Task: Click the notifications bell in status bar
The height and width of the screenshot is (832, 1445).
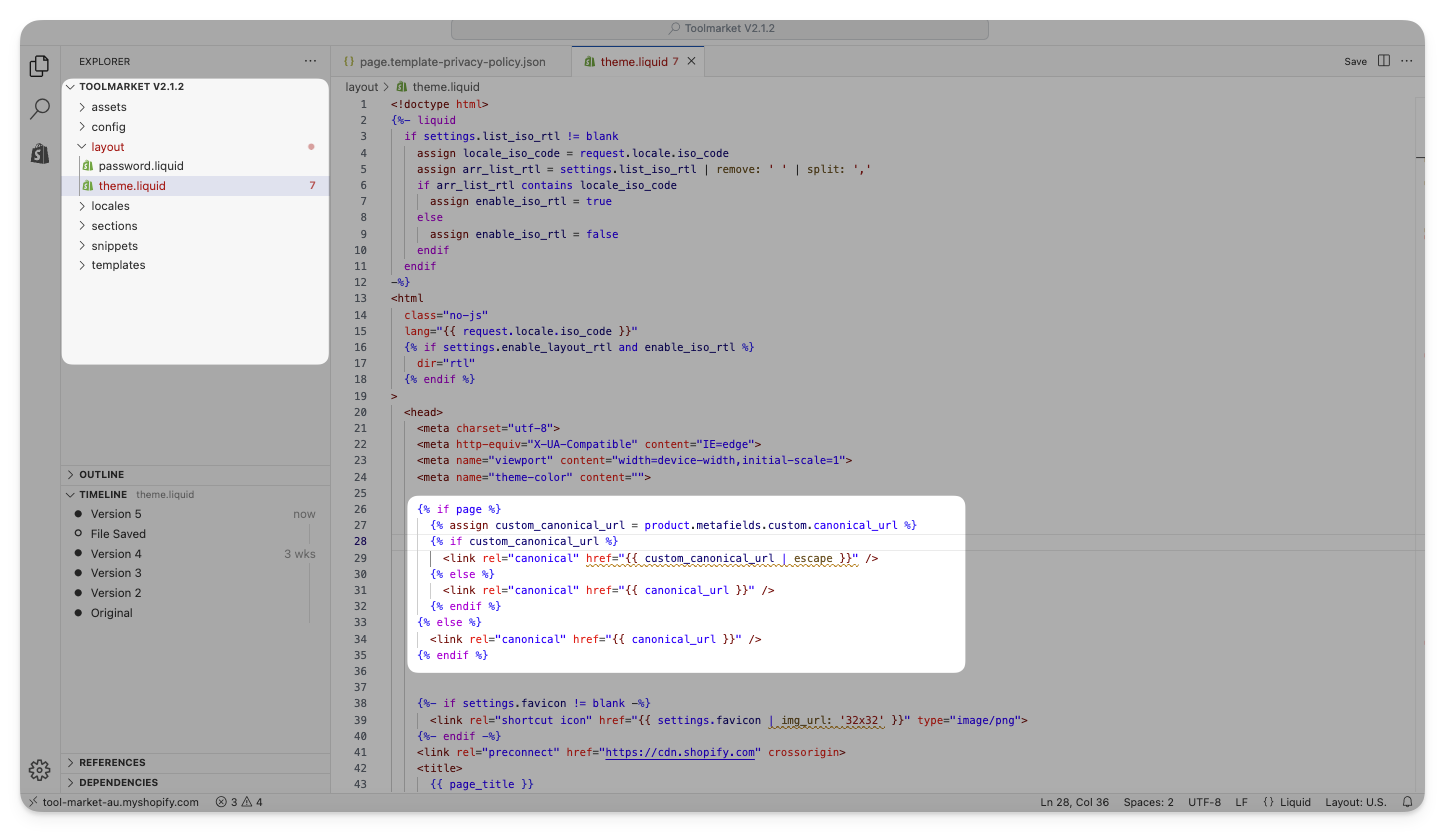Action: coord(1407,802)
